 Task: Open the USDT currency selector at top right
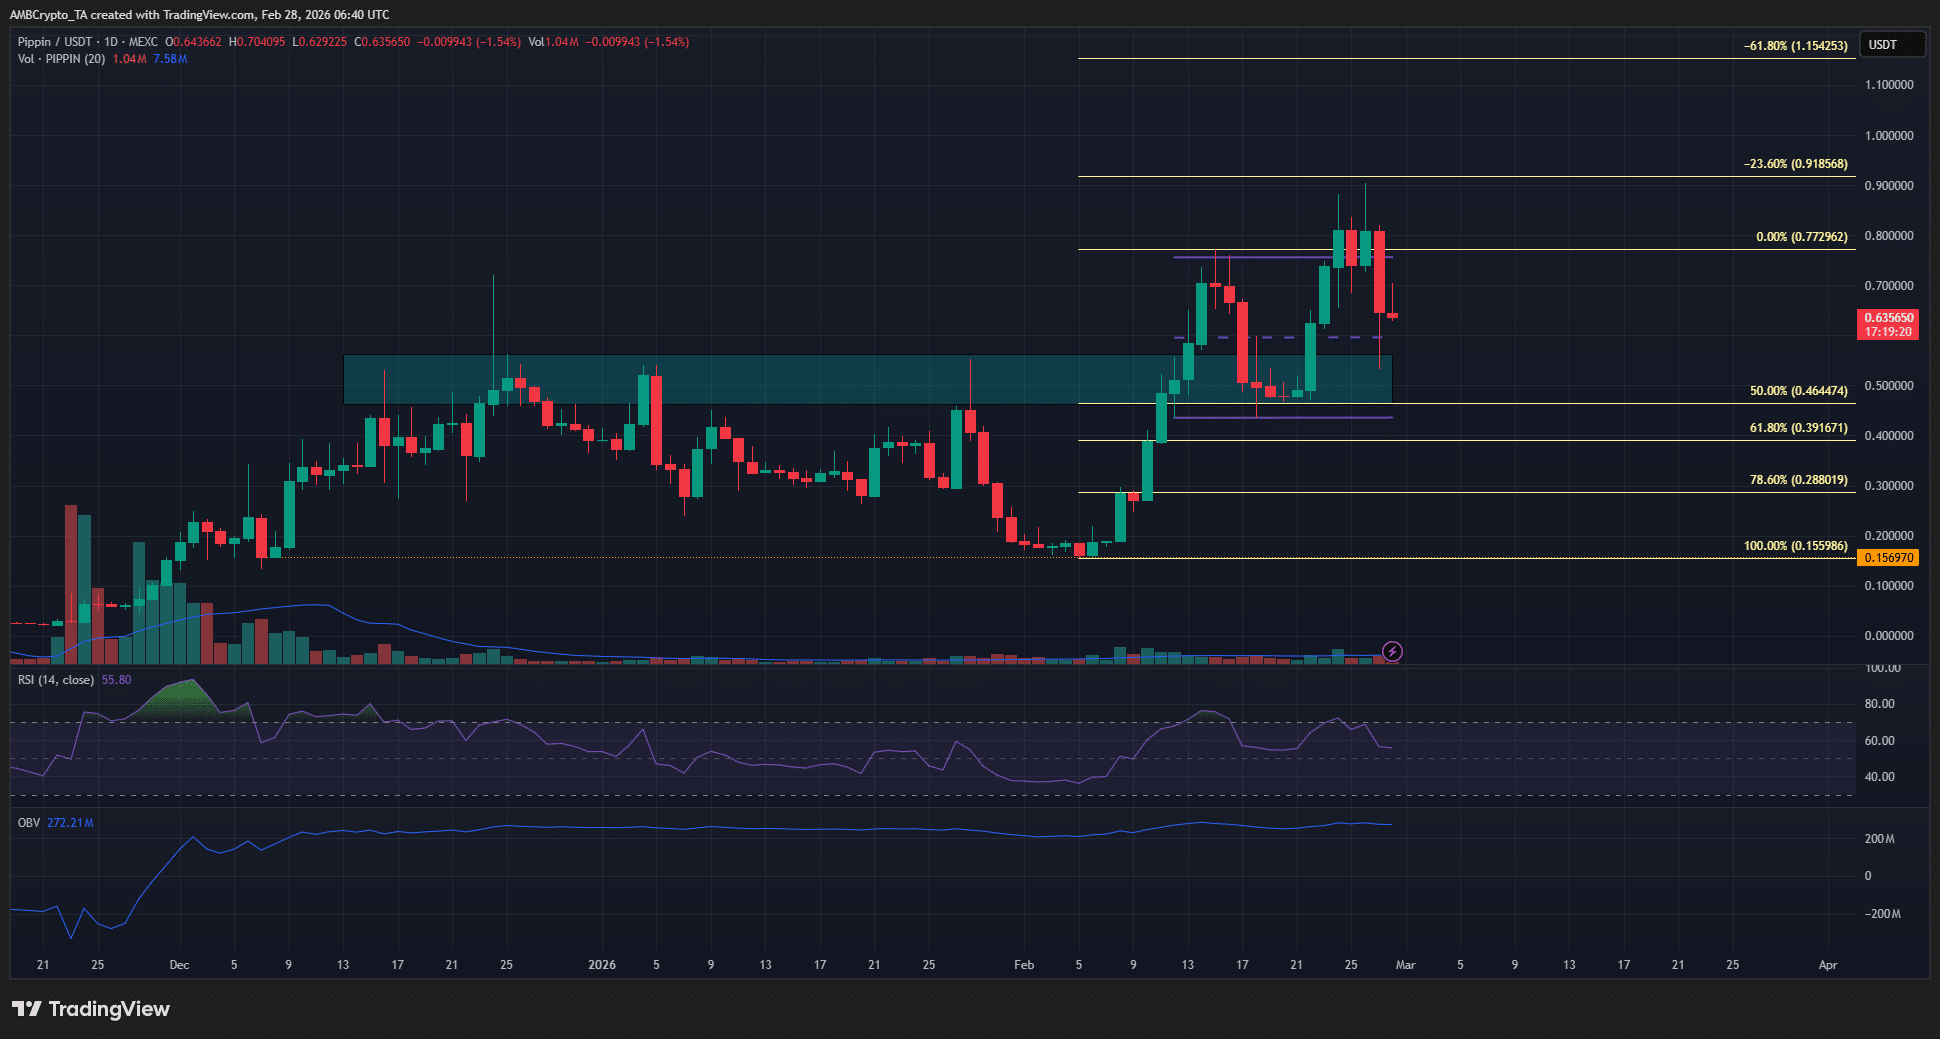[1891, 43]
